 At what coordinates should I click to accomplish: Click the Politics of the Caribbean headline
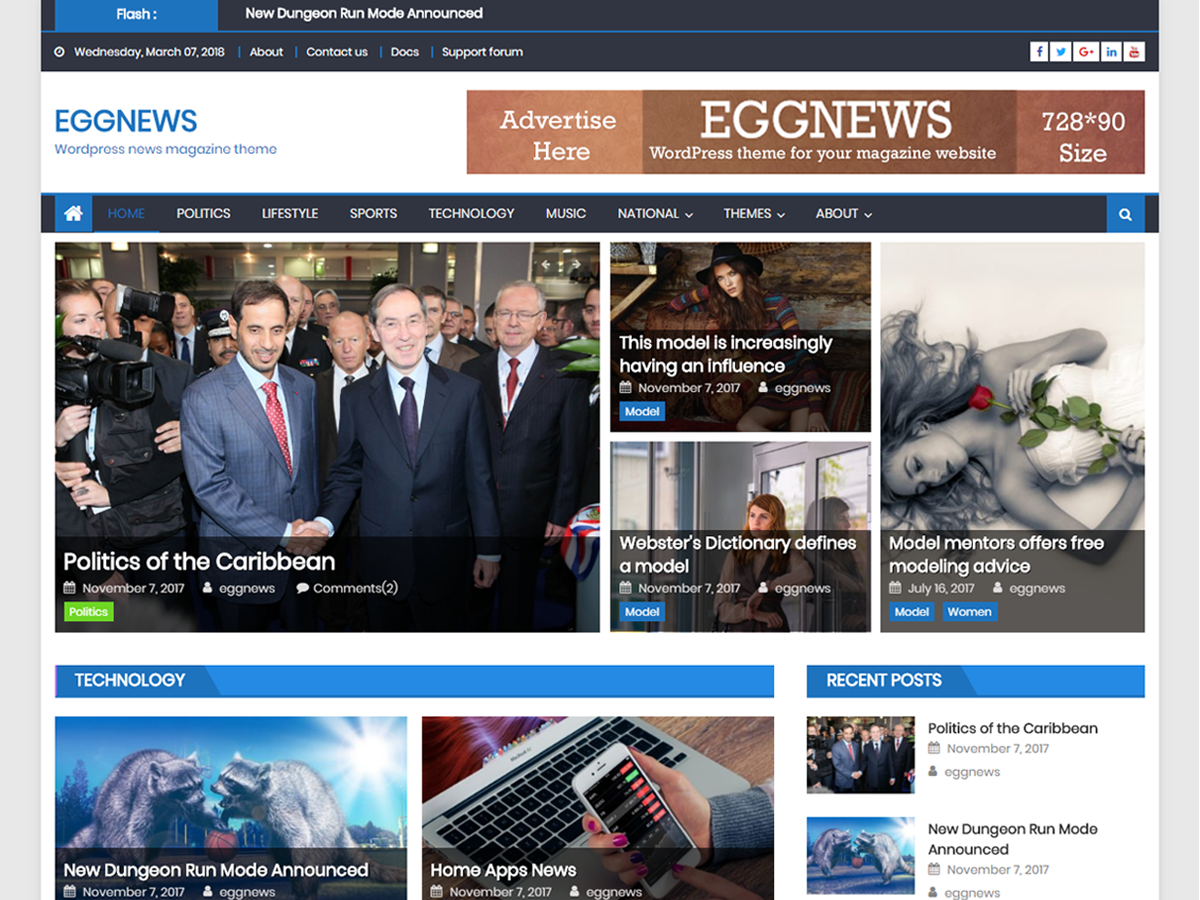(198, 561)
